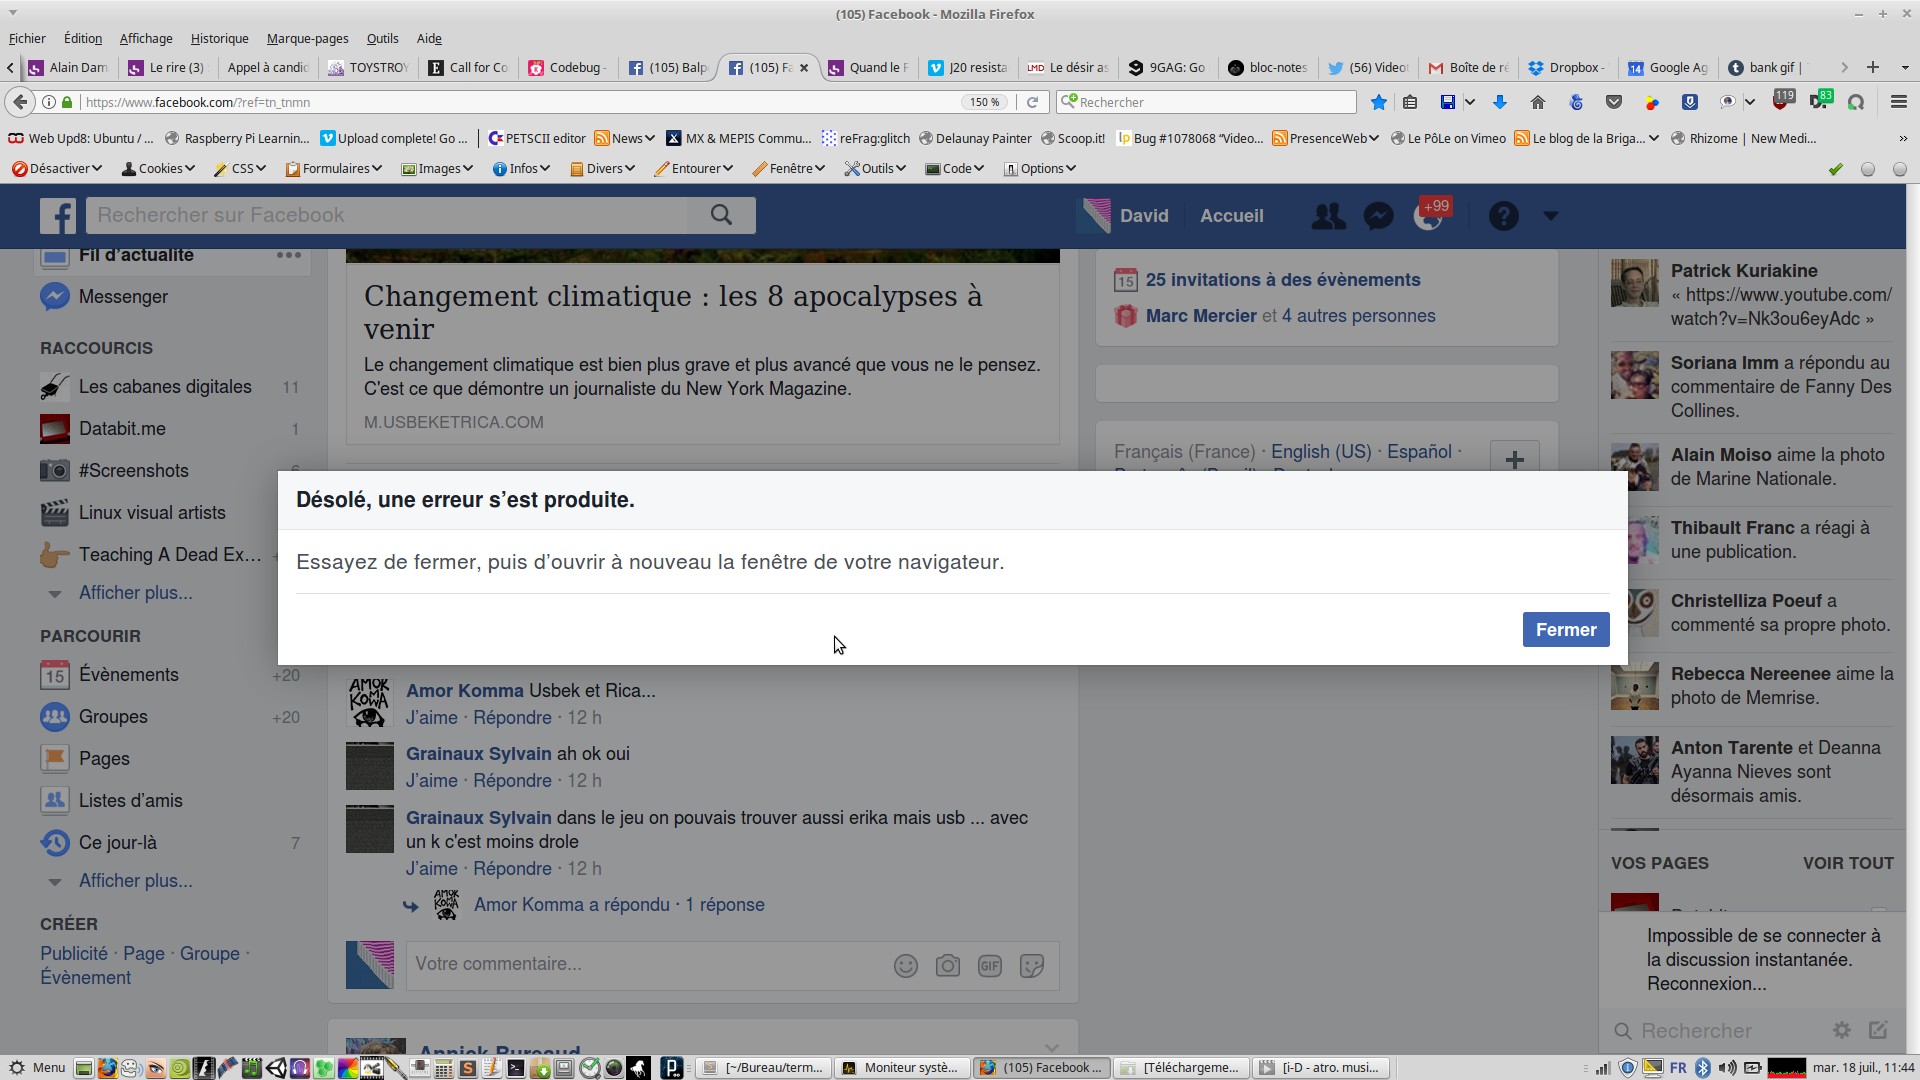This screenshot has width=1920, height=1080.
Task: Open the Messenger icon in header
Action: 1378,216
